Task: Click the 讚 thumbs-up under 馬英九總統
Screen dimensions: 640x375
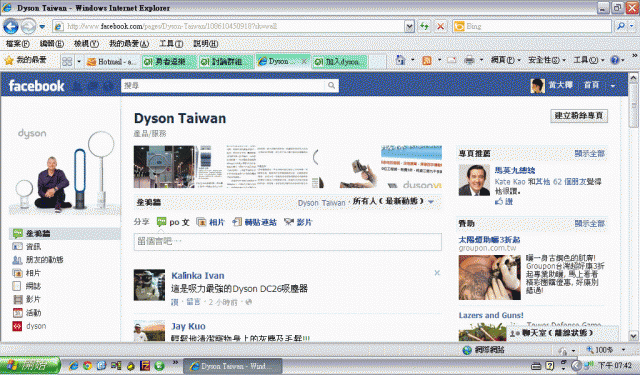Action: pyautogui.click(x=504, y=201)
